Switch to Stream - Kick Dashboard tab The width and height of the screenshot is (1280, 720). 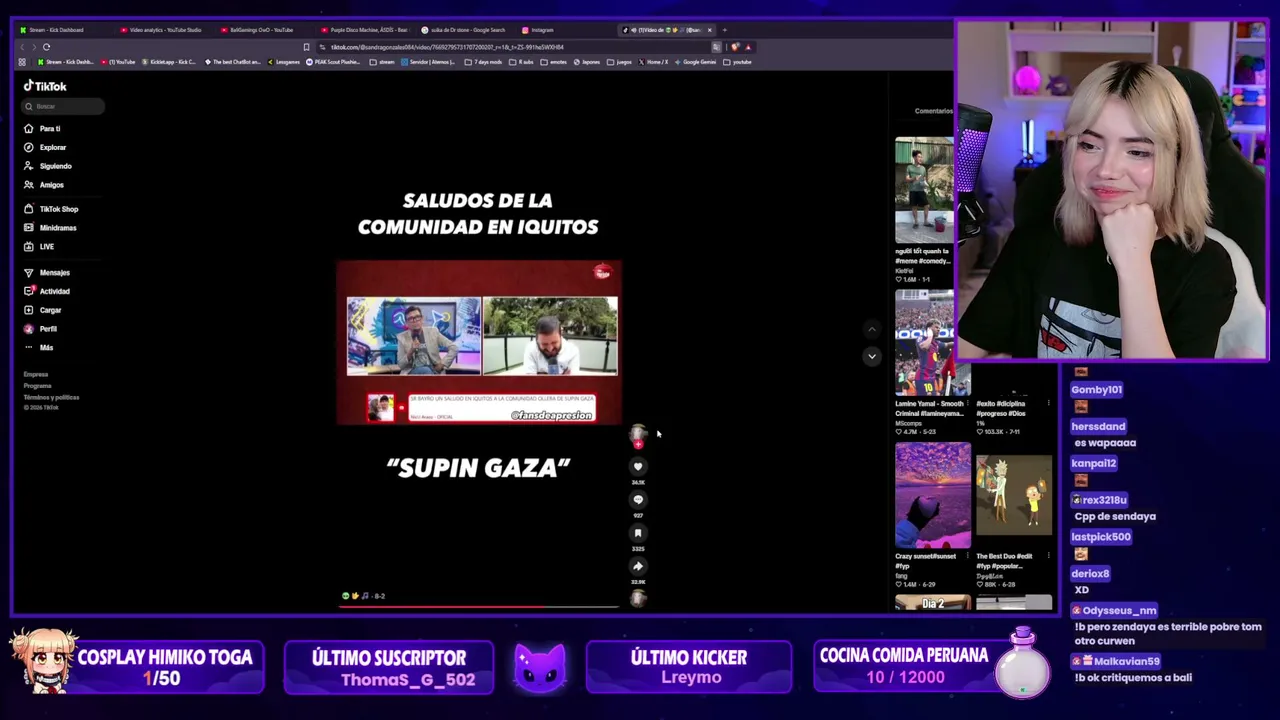click(x=62, y=30)
